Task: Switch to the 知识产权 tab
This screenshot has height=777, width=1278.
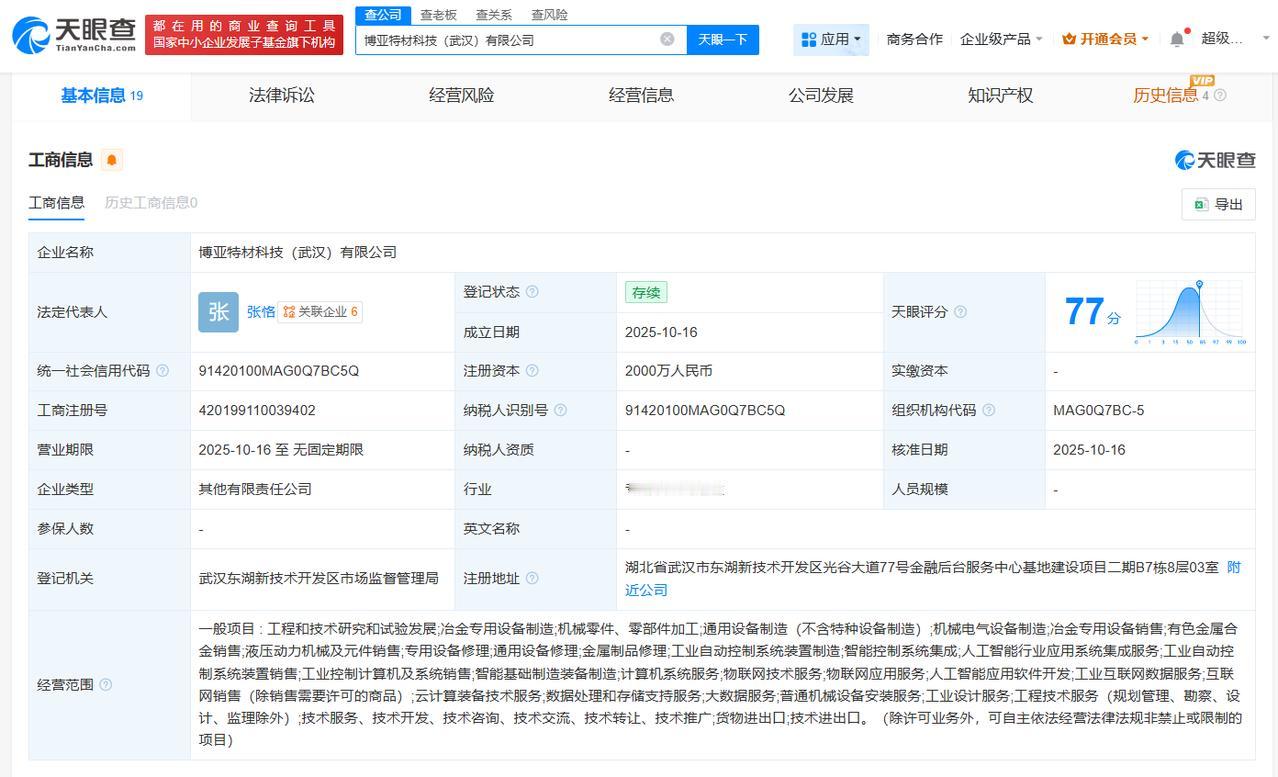Action: click(1000, 96)
